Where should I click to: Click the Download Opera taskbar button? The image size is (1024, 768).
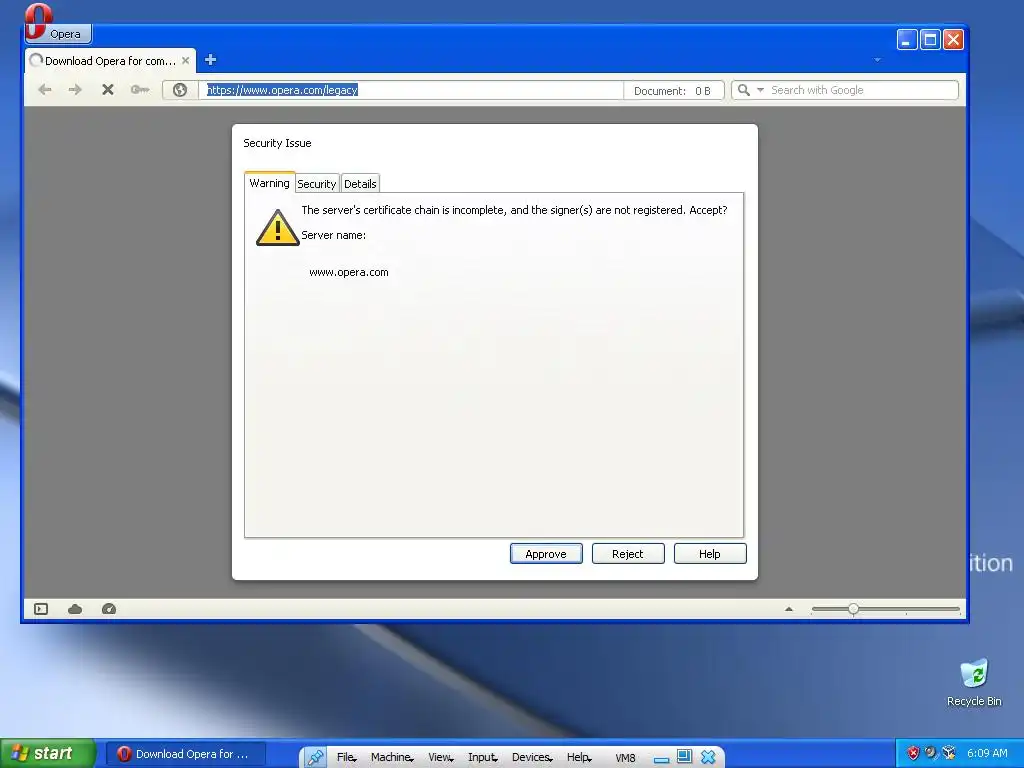click(x=186, y=754)
